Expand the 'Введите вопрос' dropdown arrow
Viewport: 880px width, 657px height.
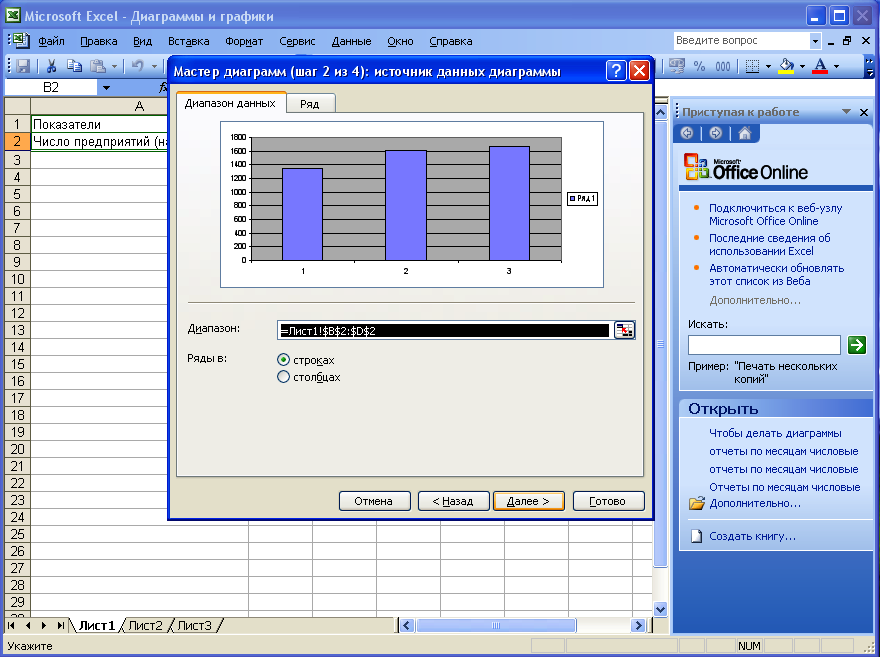pyautogui.click(x=815, y=41)
